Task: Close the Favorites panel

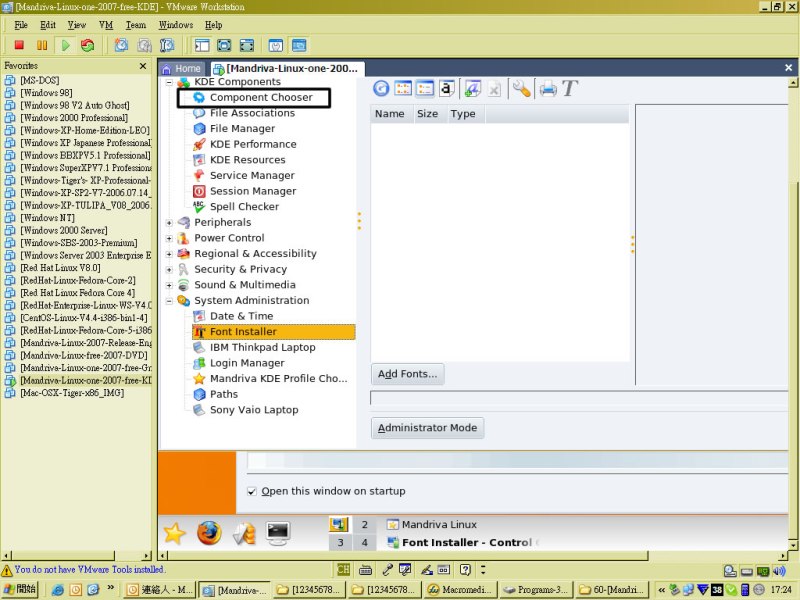Action: [143, 66]
